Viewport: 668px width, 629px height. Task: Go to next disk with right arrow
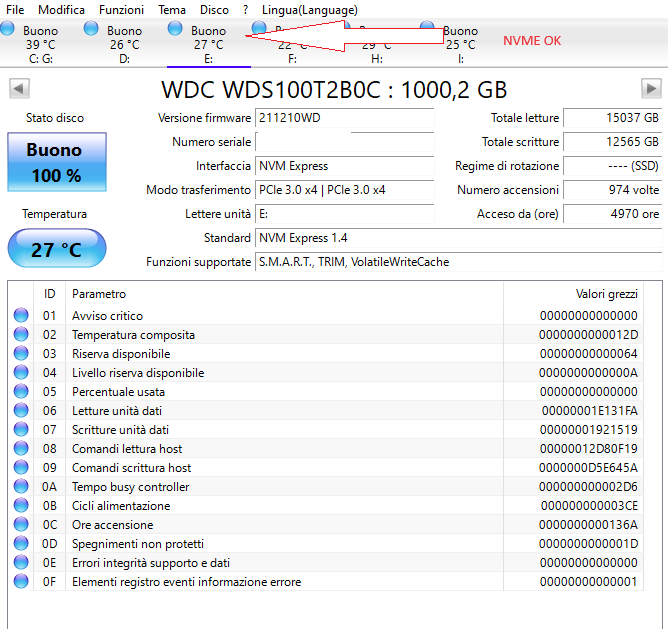(x=651, y=89)
